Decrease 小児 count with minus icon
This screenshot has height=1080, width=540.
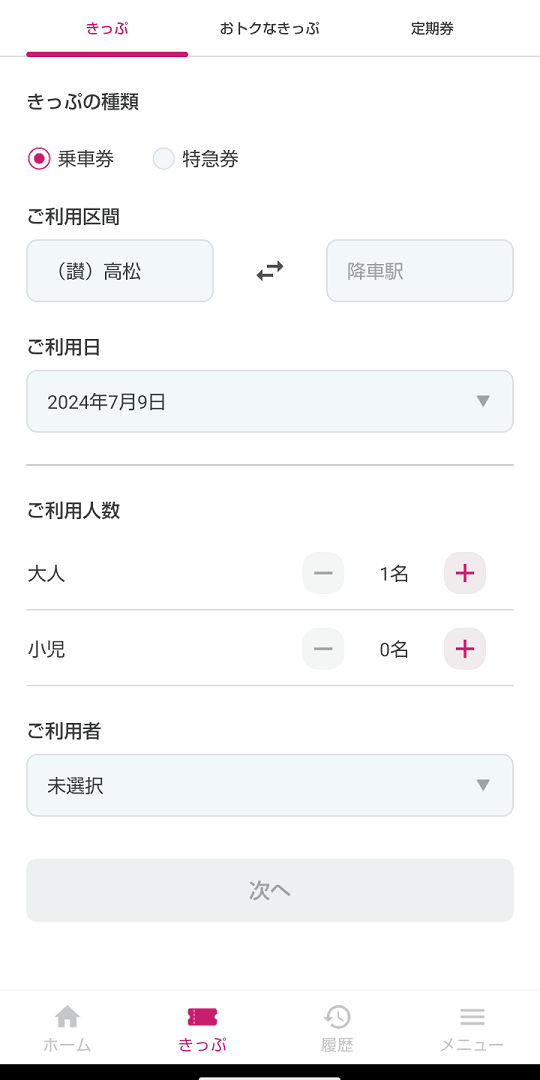tap(323, 649)
